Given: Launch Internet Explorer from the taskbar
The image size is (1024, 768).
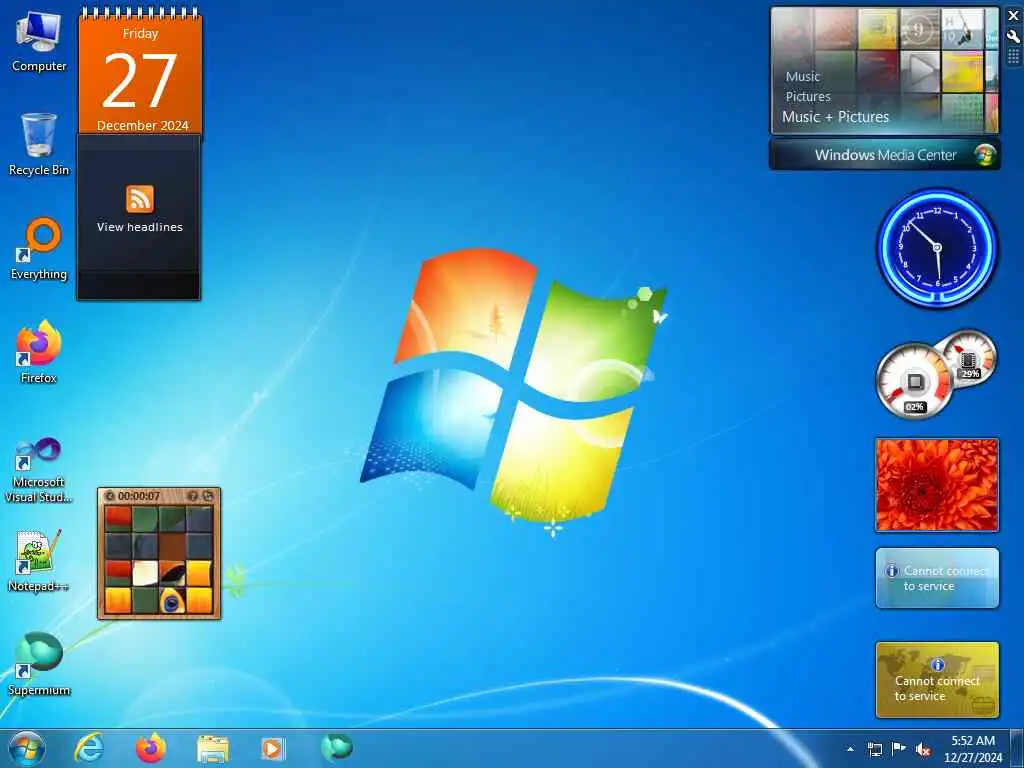Looking at the screenshot, I should pyautogui.click(x=89, y=748).
